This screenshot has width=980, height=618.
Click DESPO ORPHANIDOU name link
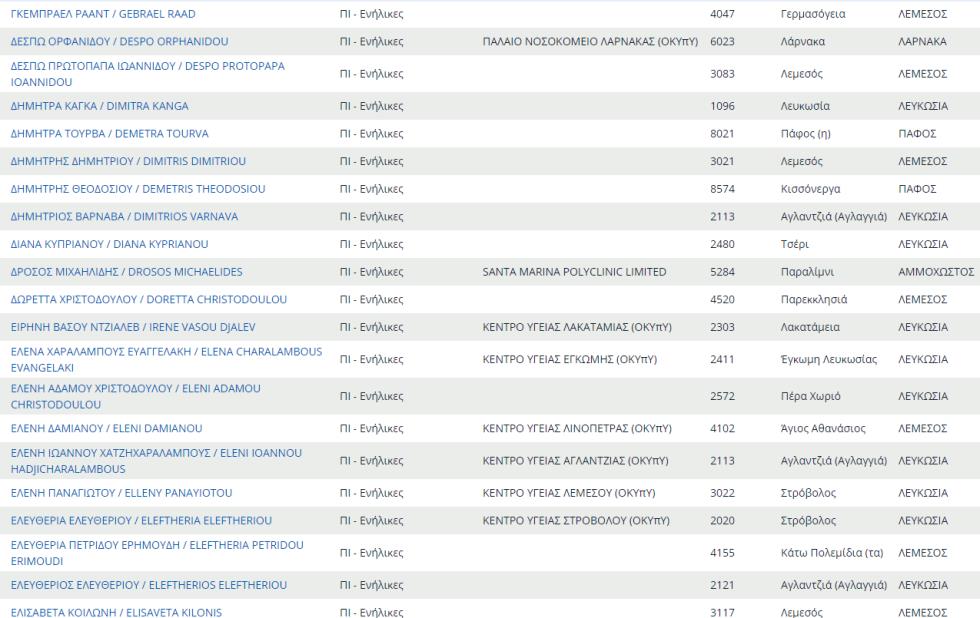point(119,42)
